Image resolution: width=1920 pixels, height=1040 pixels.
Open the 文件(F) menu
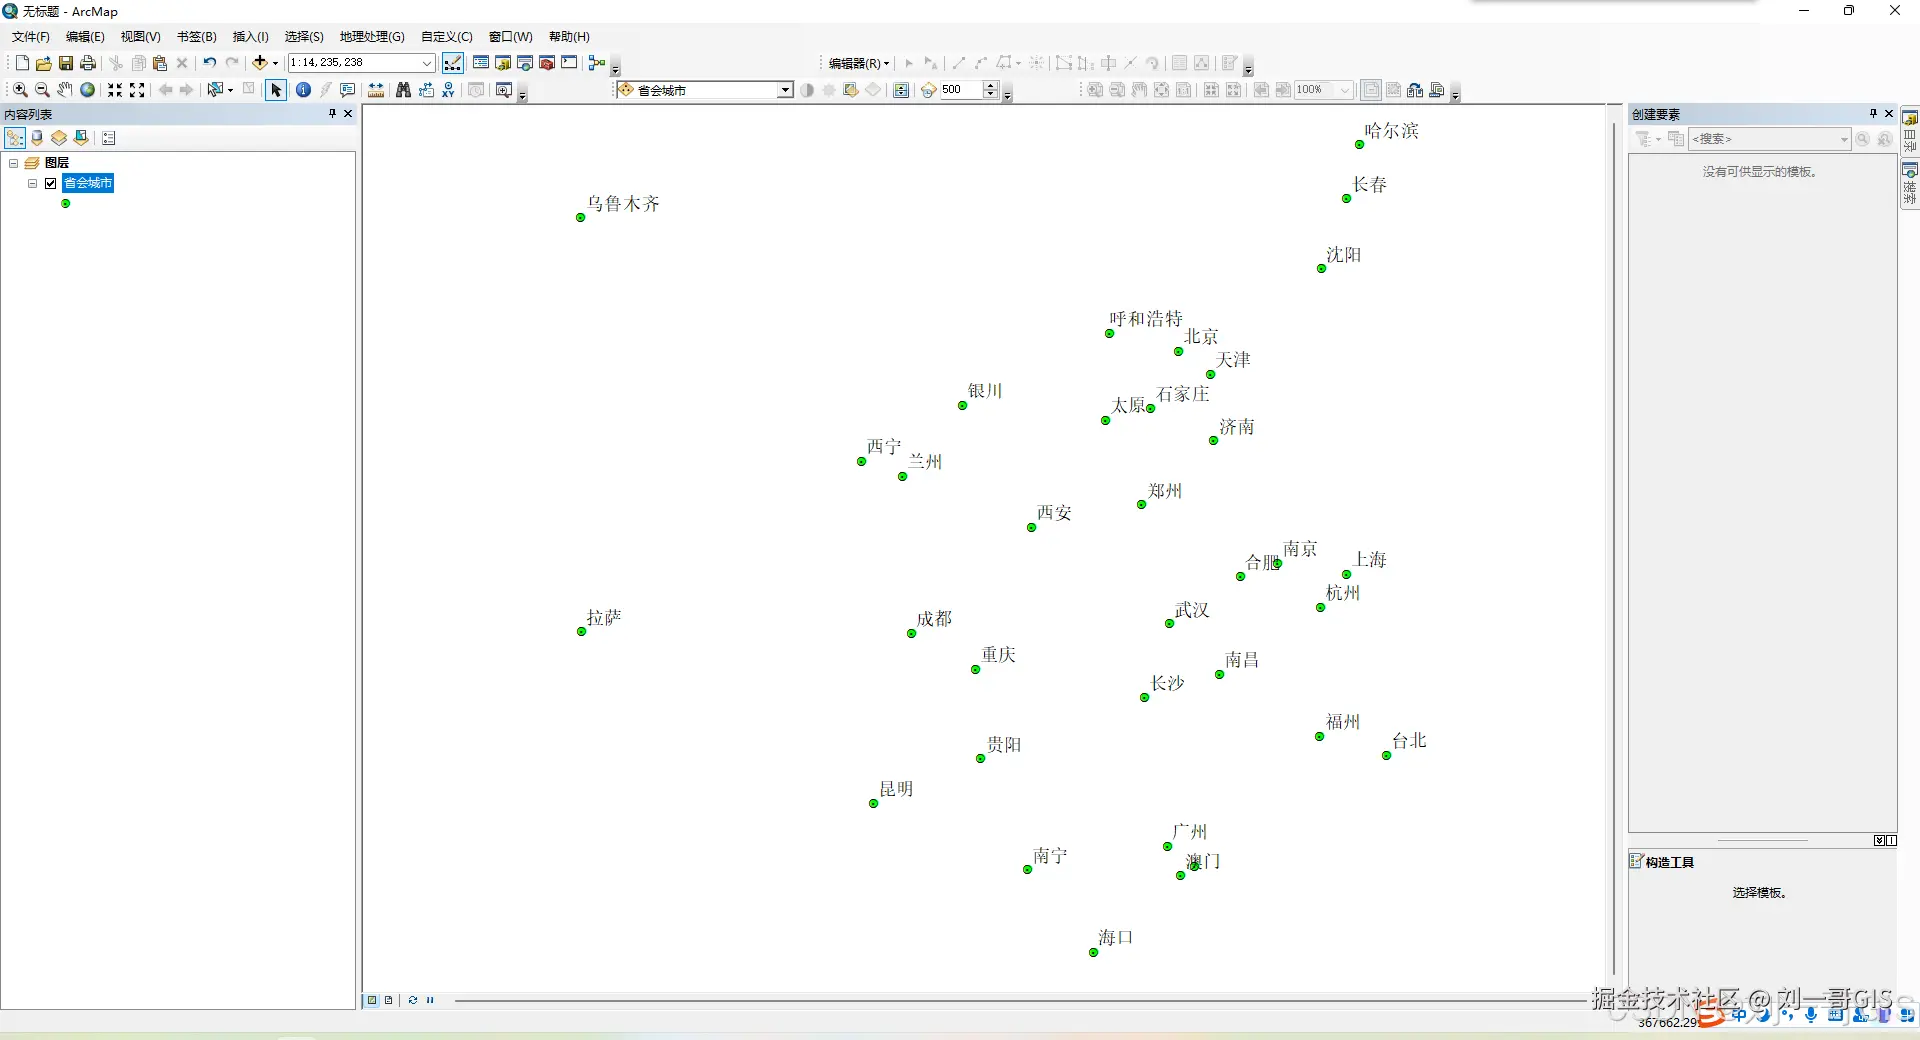coord(31,37)
